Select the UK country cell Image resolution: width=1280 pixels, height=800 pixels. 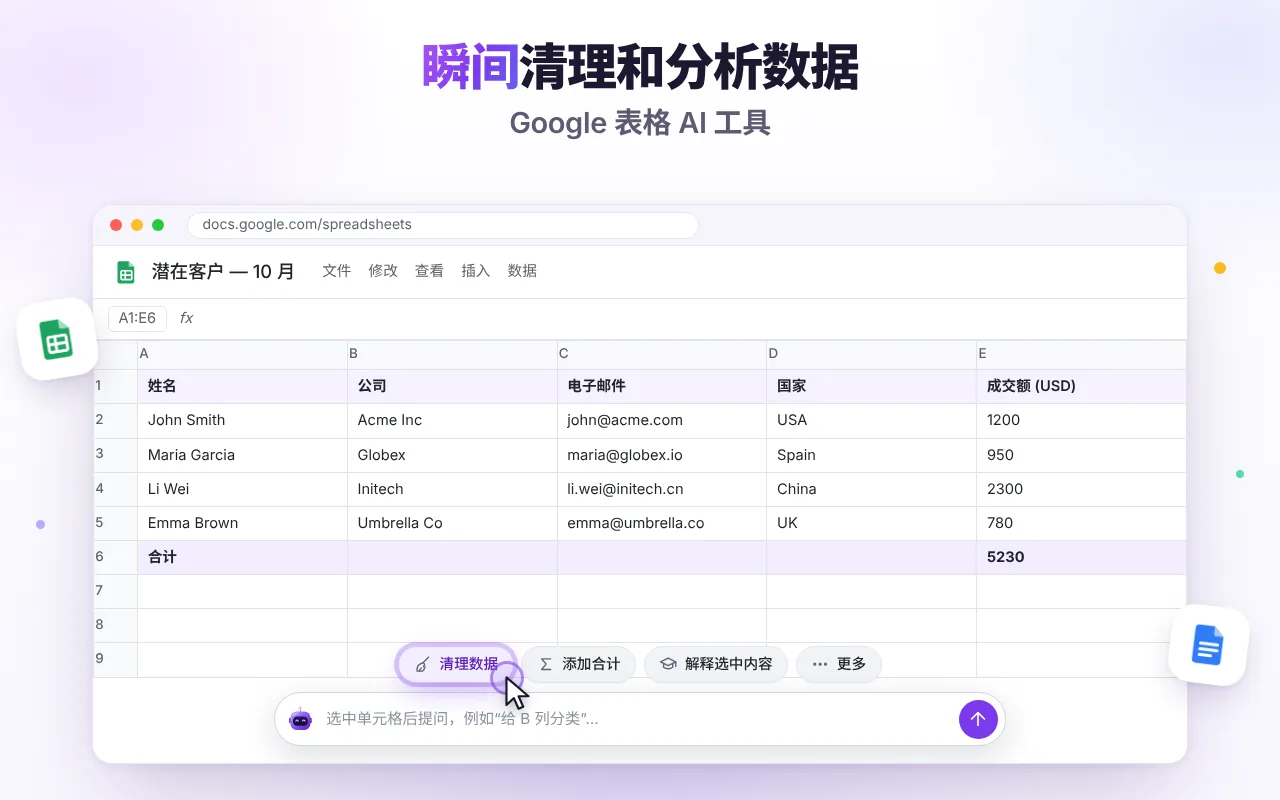(871, 523)
